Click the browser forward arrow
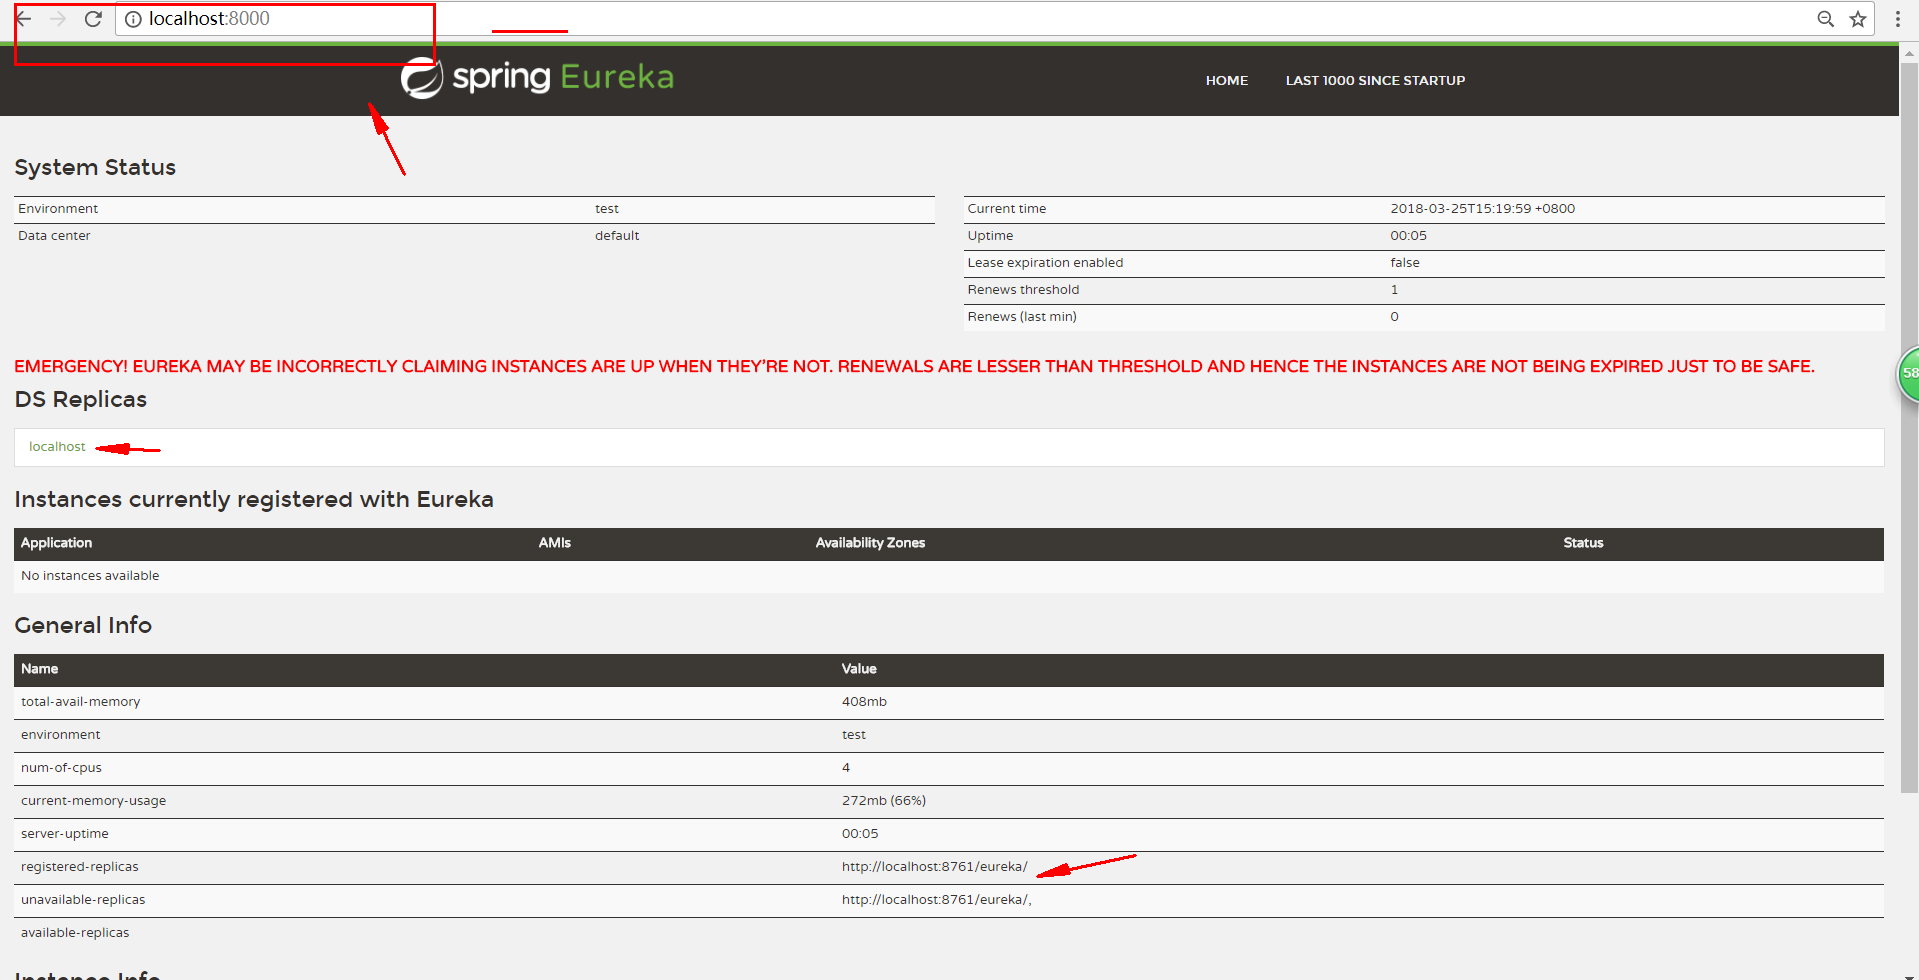Screen dimensions: 1919x980 pyautogui.click(x=58, y=19)
